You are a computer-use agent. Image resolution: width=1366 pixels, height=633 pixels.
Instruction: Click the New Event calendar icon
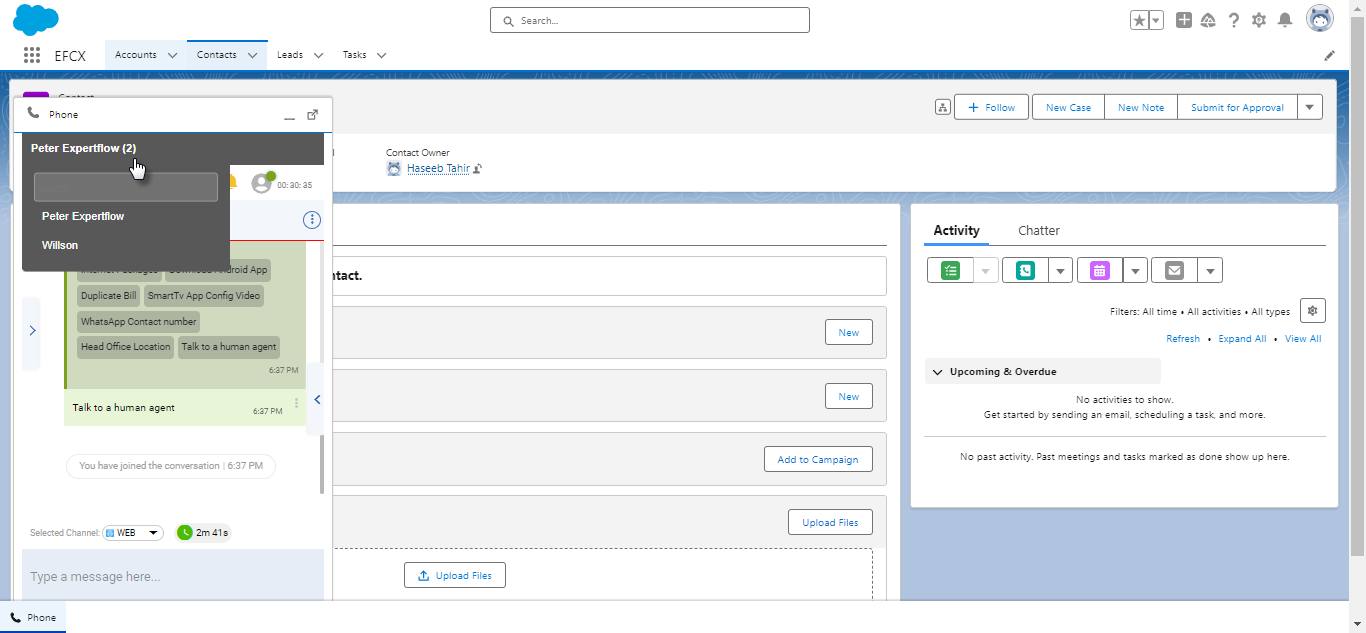(x=1099, y=270)
